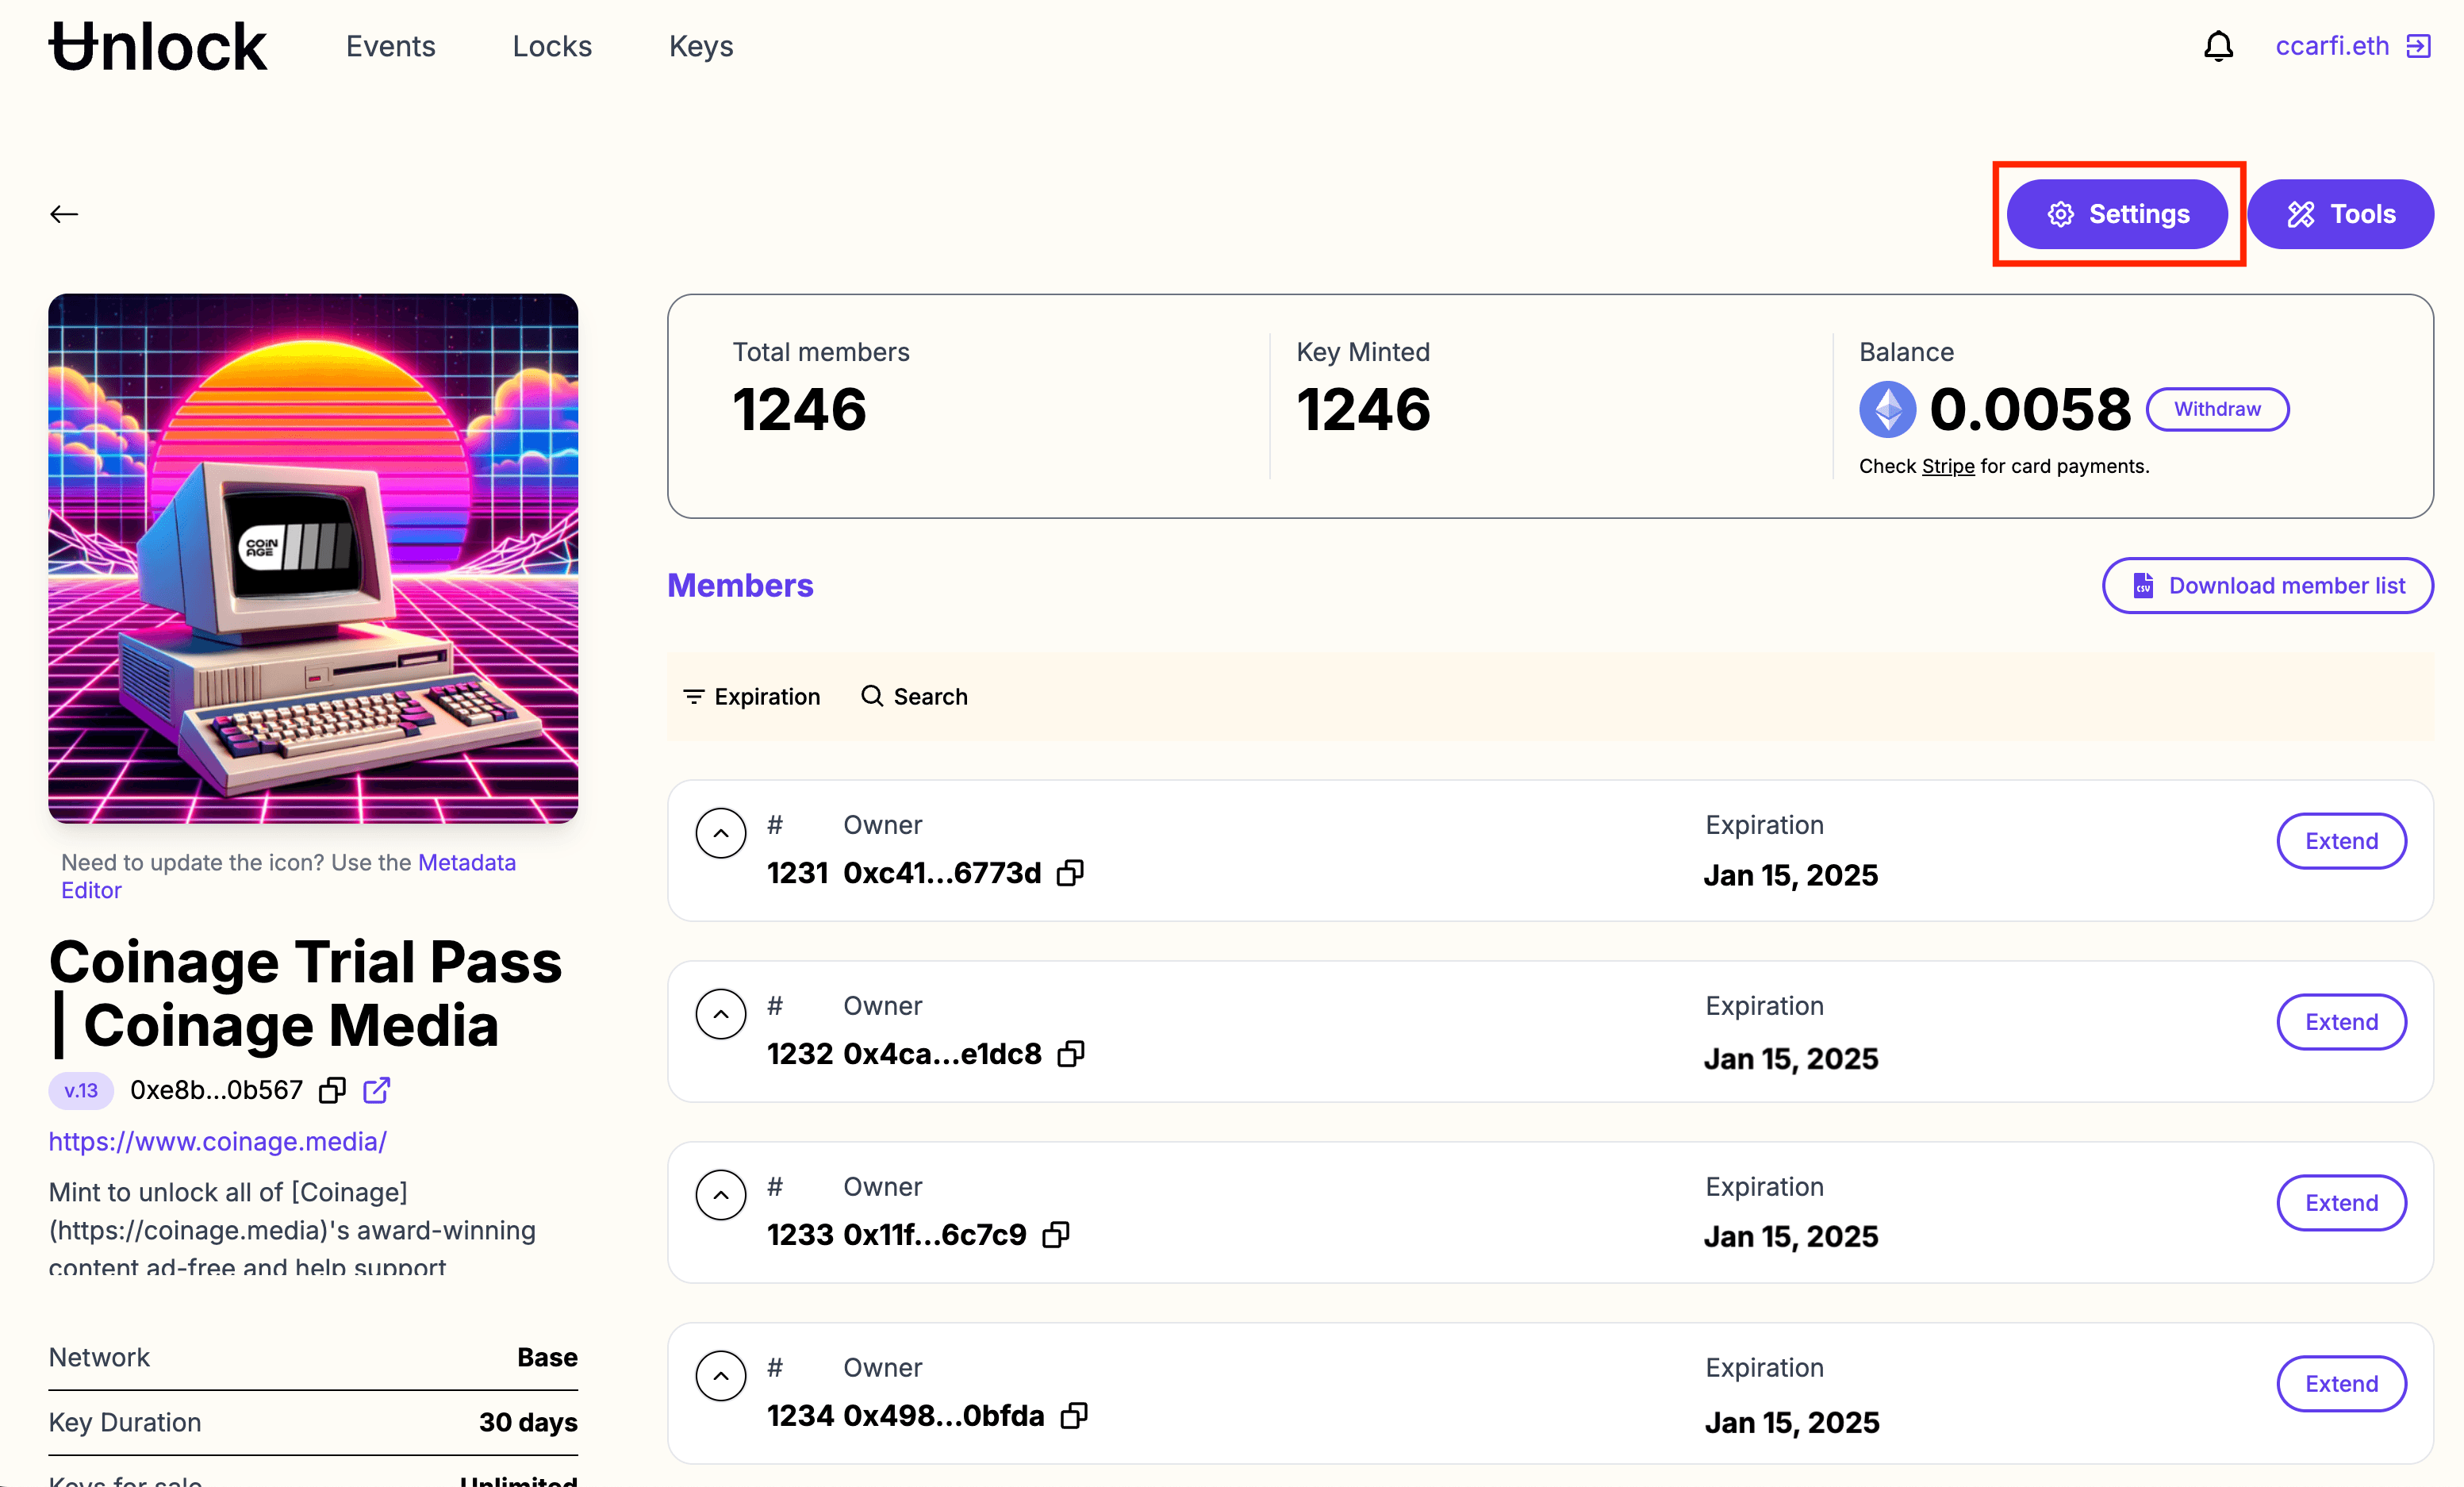This screenshot has width=2464, height=1487.
Task: Visit https://www.coinage.media/ link
Action: point(217,1141)
